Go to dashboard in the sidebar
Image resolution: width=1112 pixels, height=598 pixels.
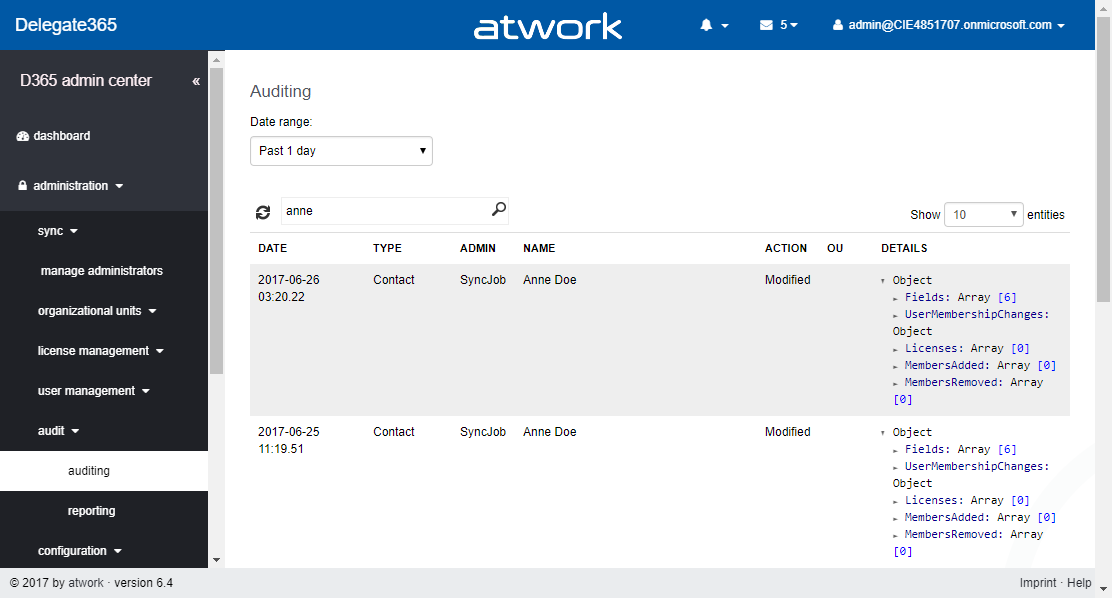coord(61,136)
